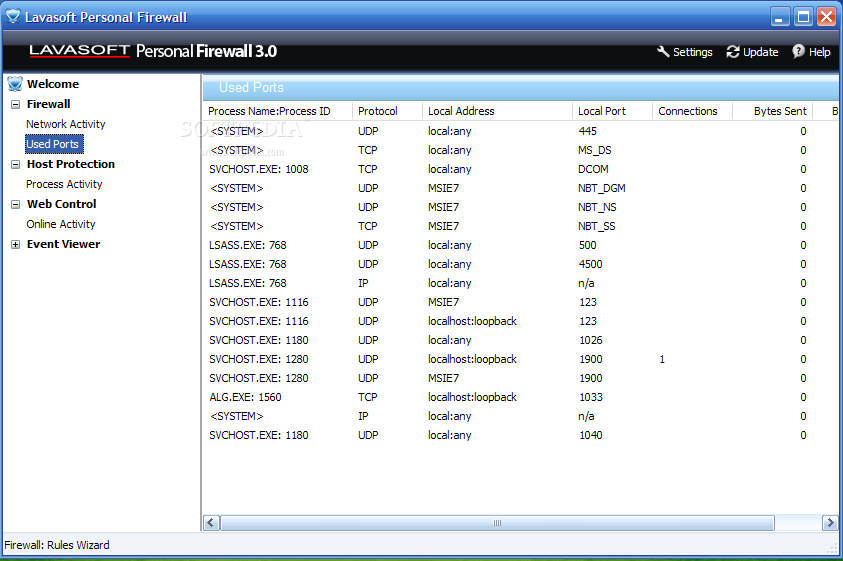Image resolution: width=843 pixels, height=561 pixels.
Task: Click the connections value 1 cell
Action: pyautogui.click(x=662, y=359)
